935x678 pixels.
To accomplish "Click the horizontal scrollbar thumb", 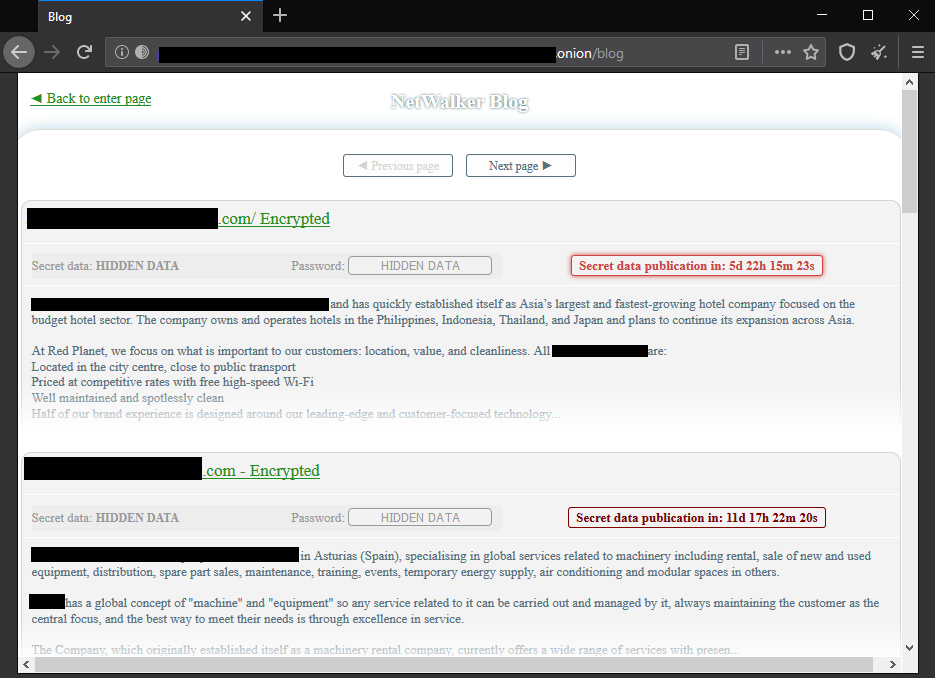I will (x=455, y=664).
